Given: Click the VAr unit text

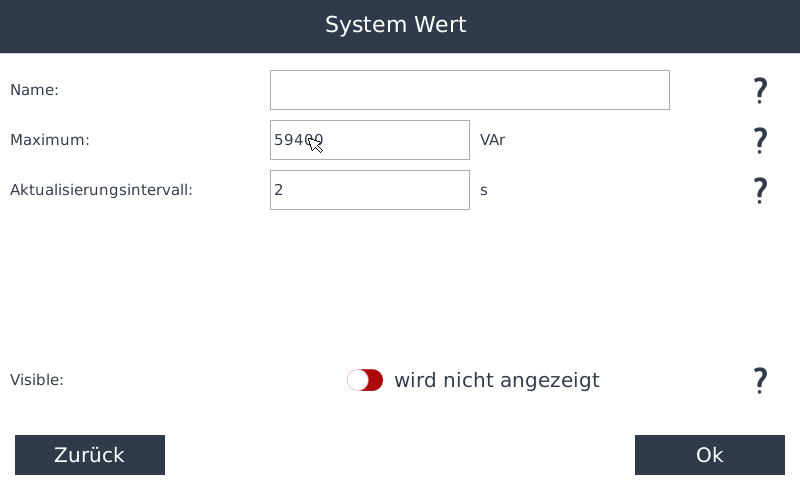Looking at the screenshot, I should [x=492, y=140].
